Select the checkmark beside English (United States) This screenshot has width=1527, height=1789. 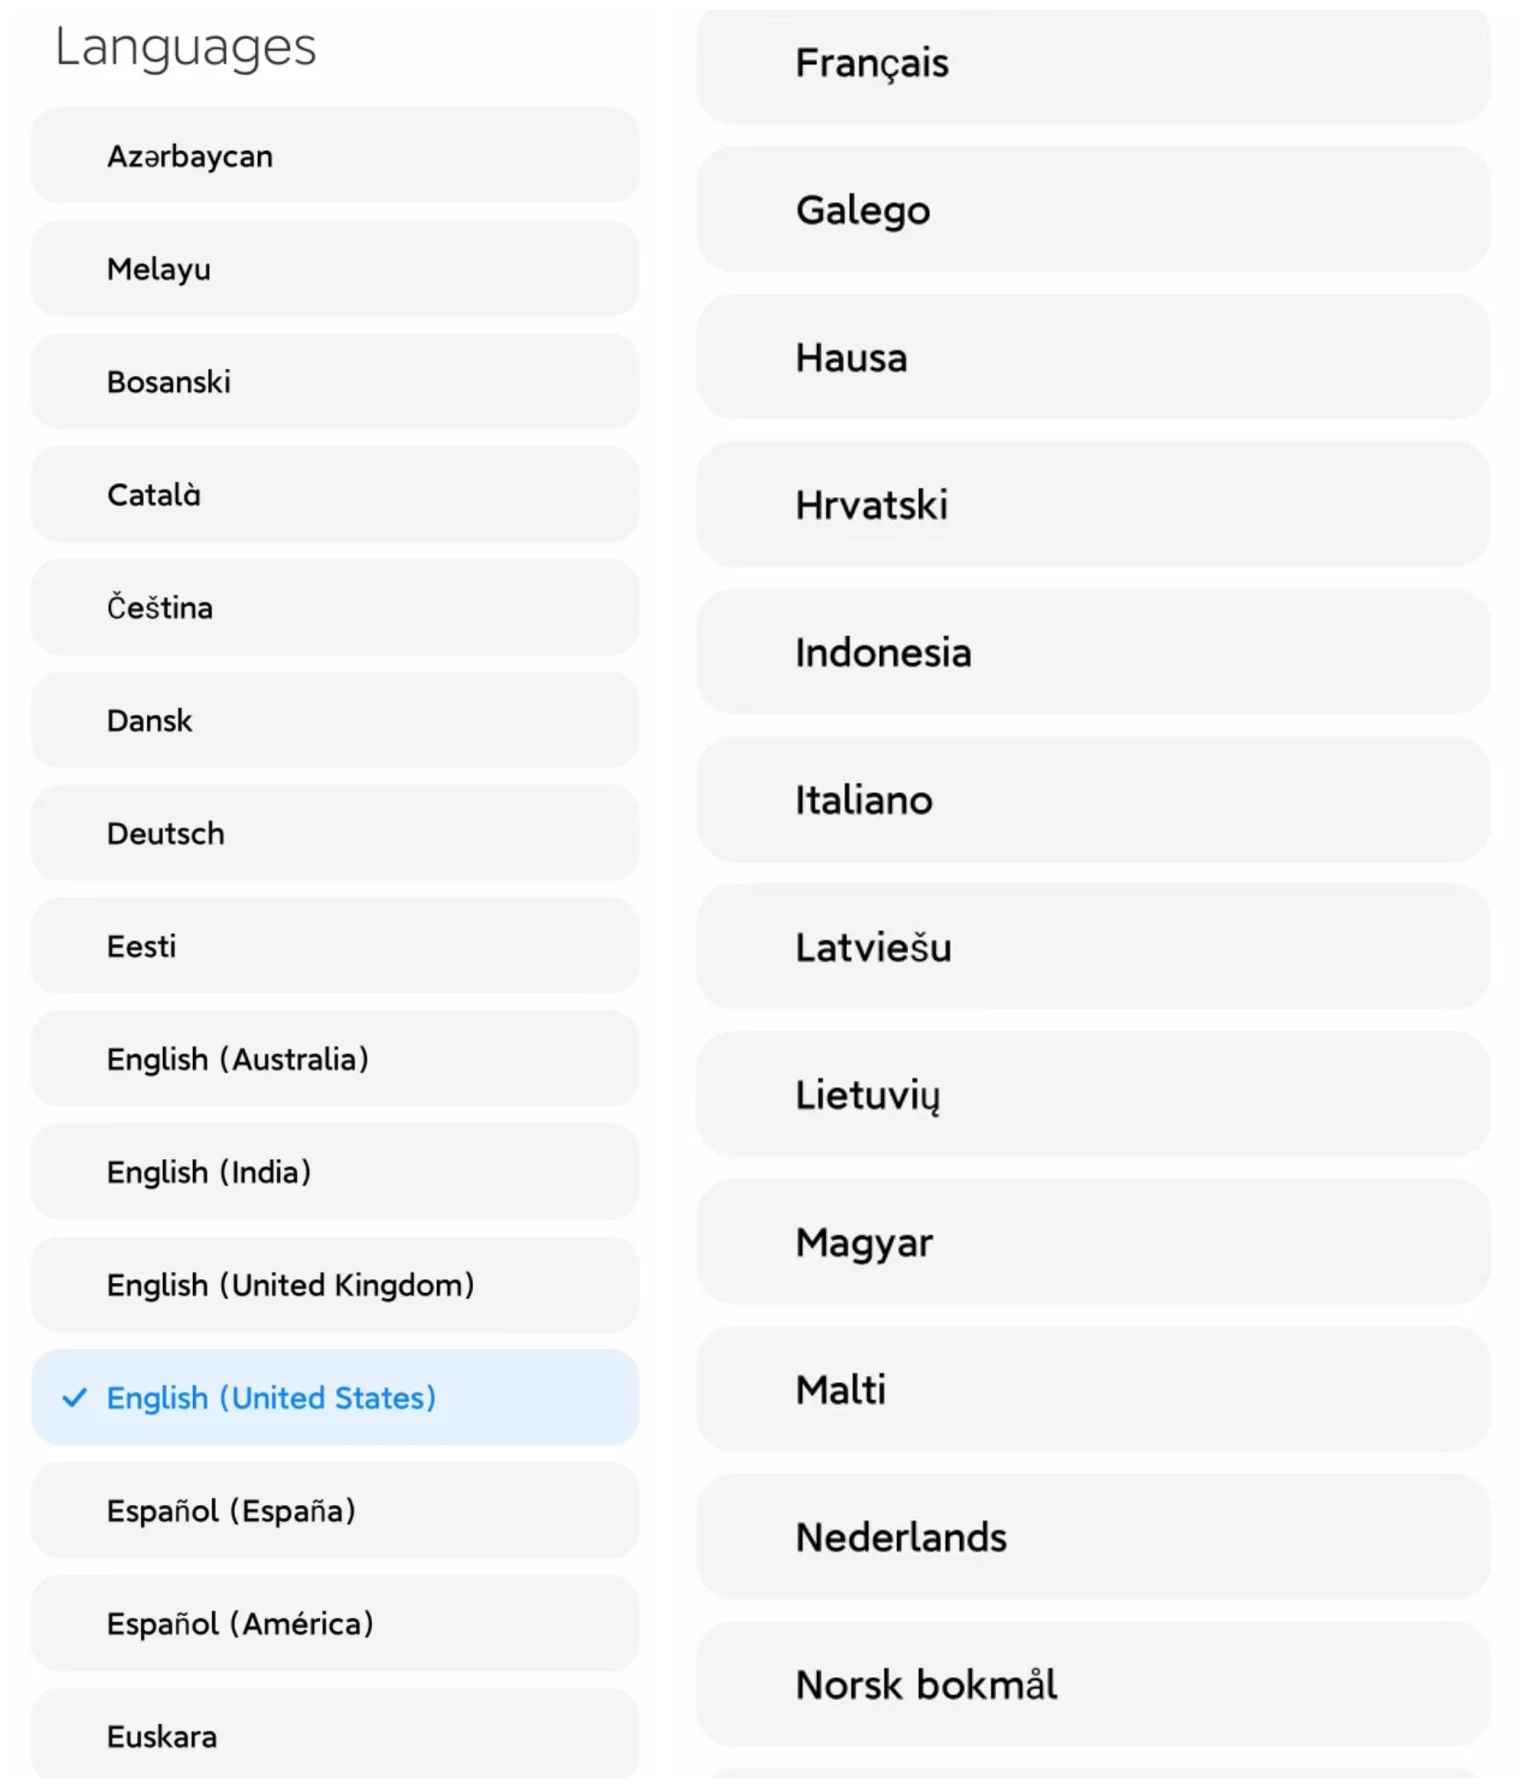point(74,1398)
